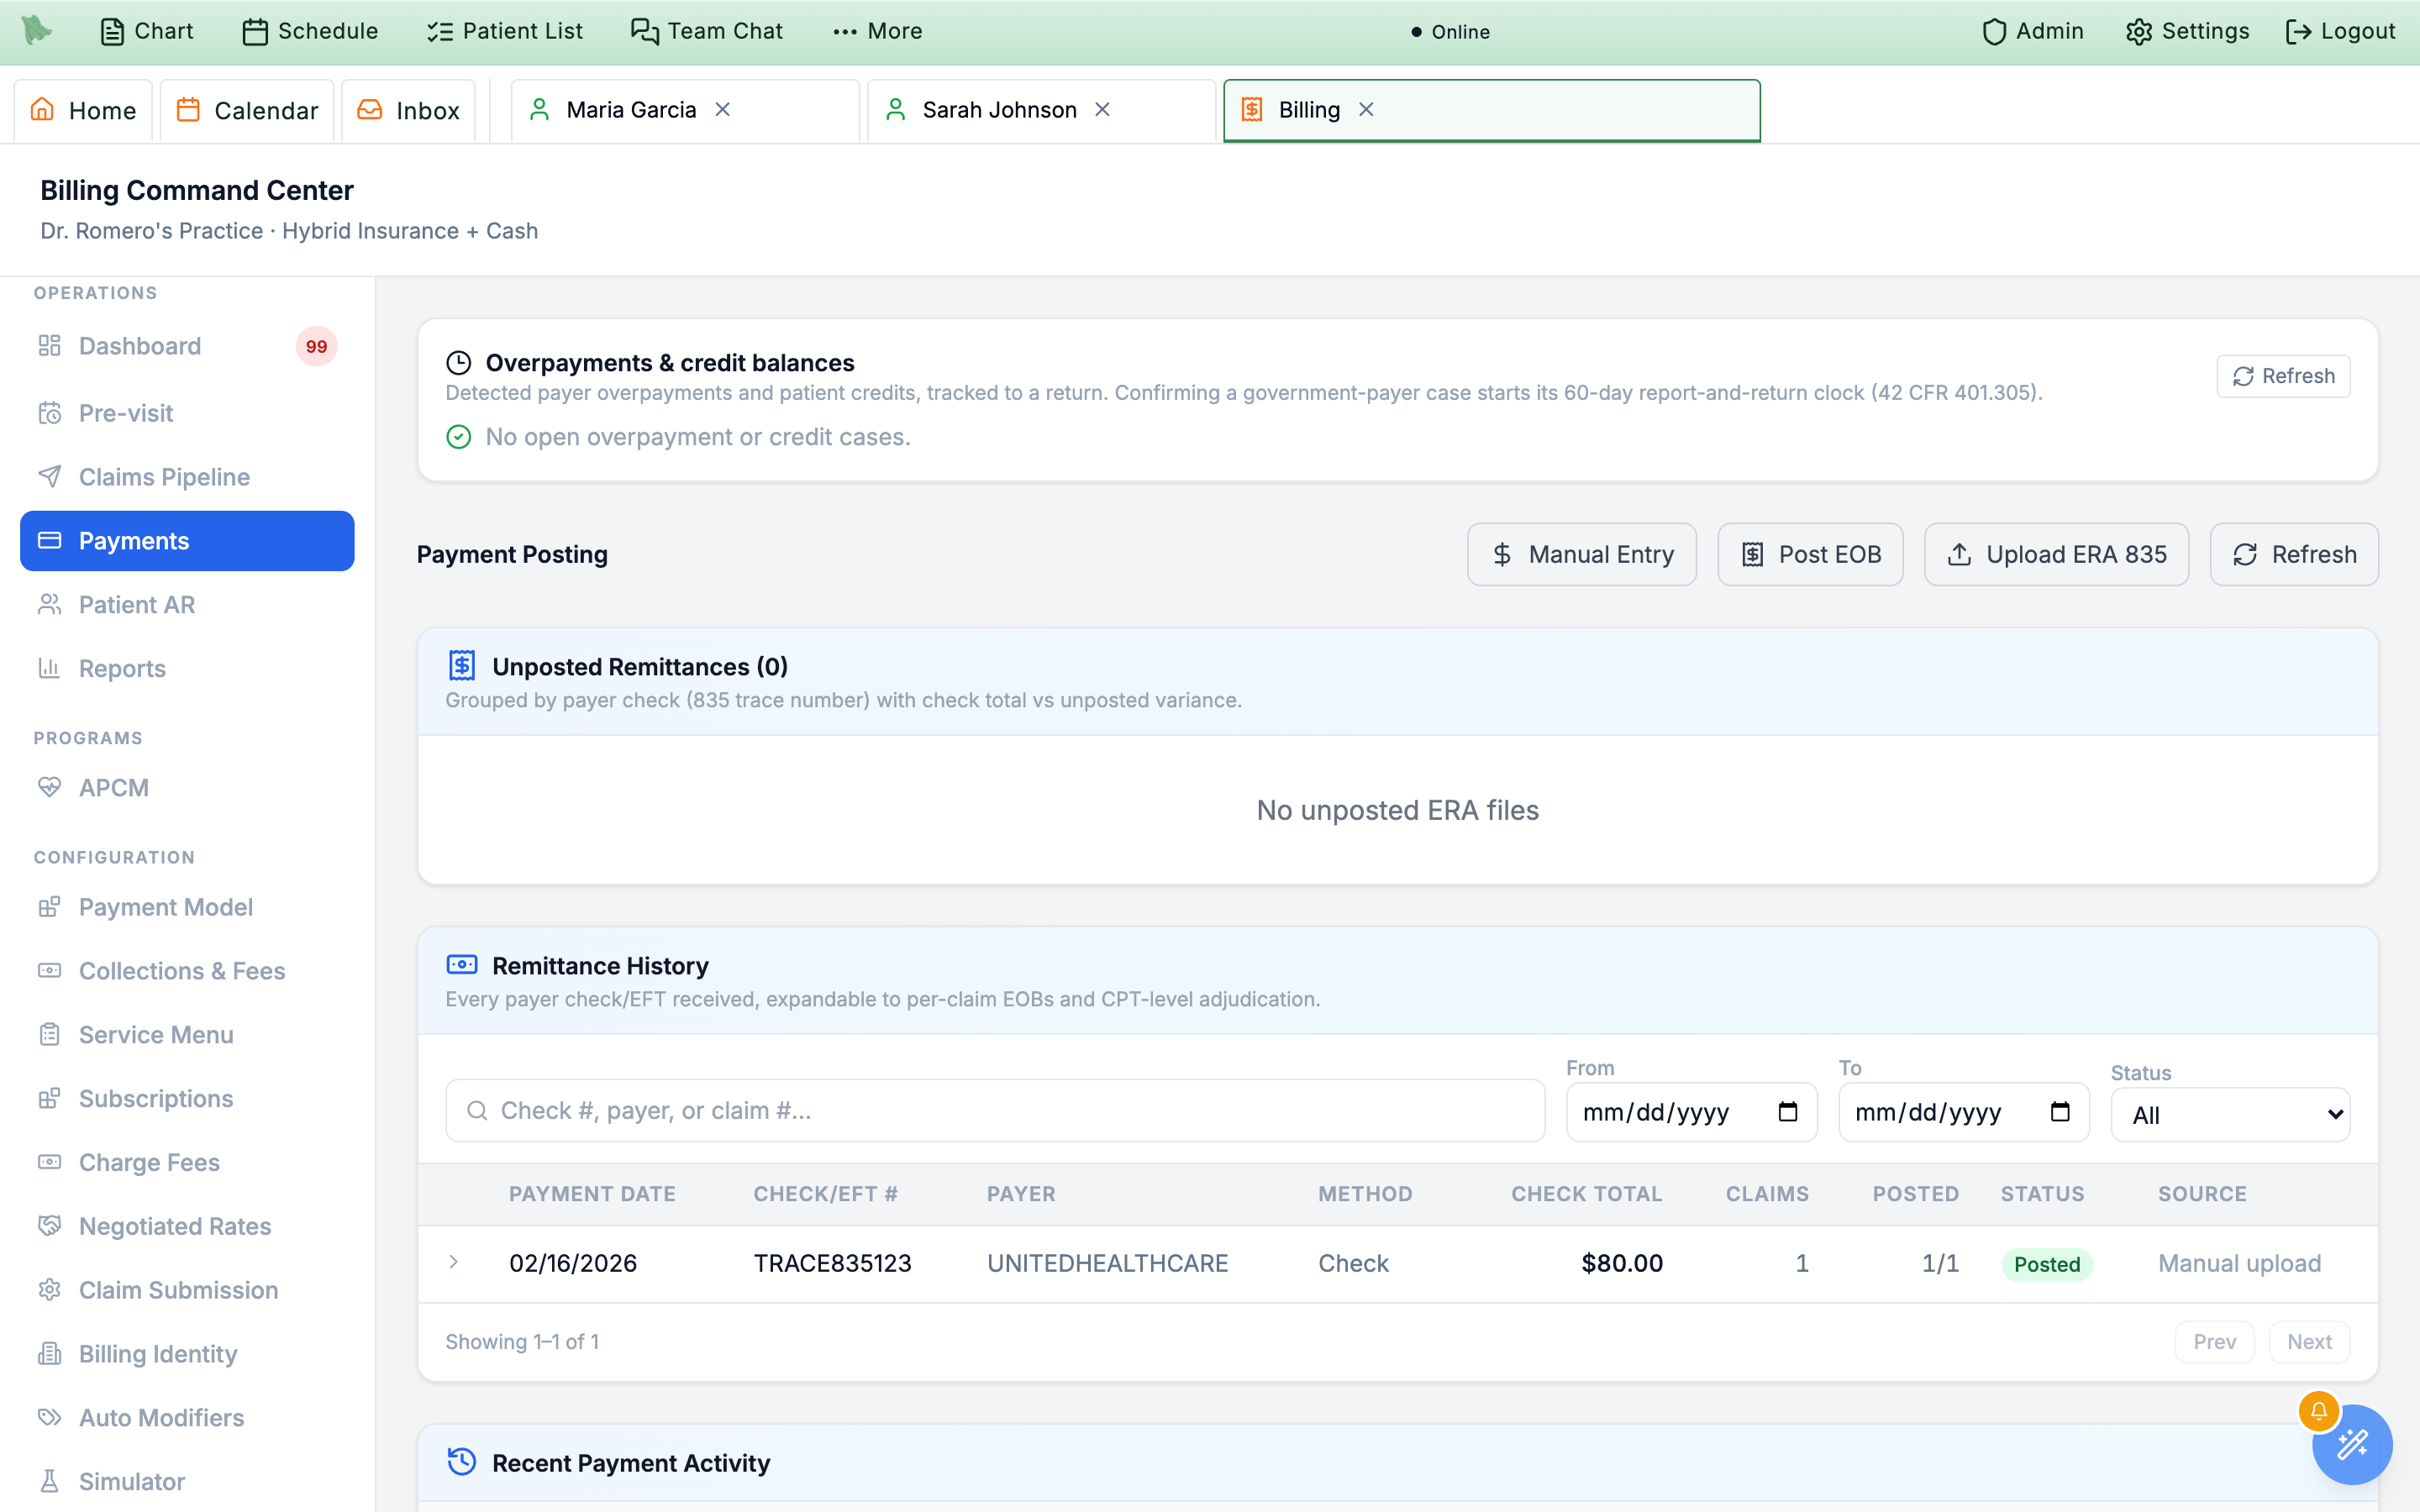
Task: Open Pre-visit in the sidebar
Action: pyautogui.click(x=187, y=413)
